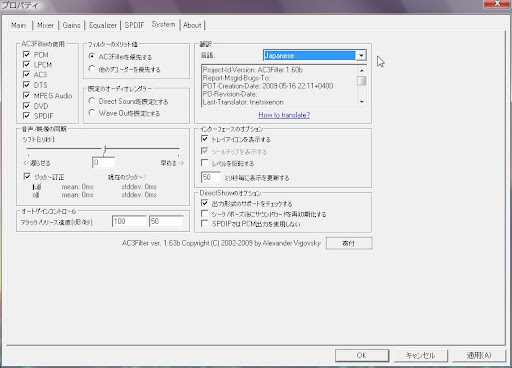Click the attack speed field showing 100
Screen dimensions: 512x368
click(129, 221)
